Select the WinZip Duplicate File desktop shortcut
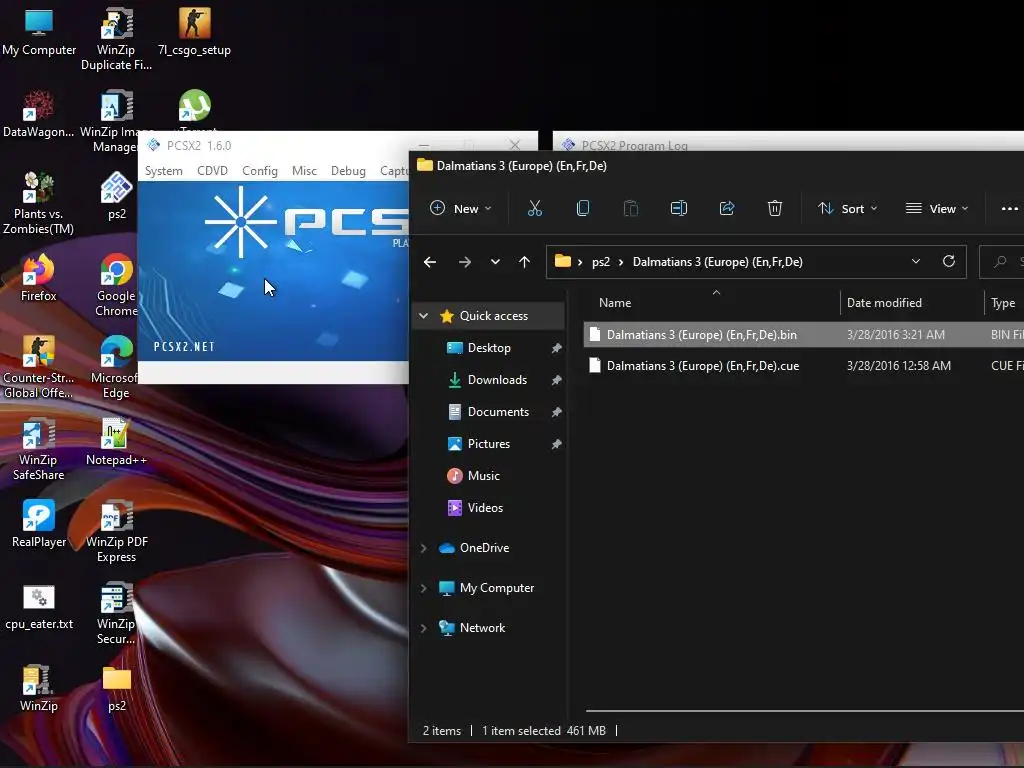Viewport: 1024px width, 768px height. point(116,39)
